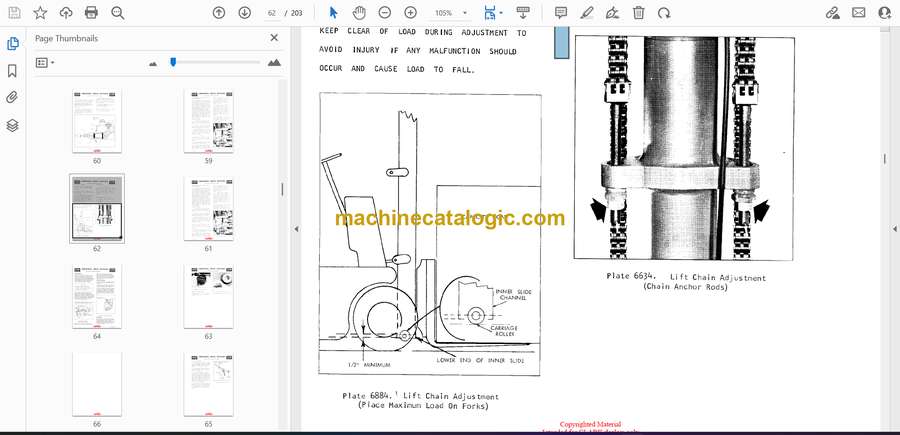Go to the previous page with the up arrow

[x=219, y=13]
